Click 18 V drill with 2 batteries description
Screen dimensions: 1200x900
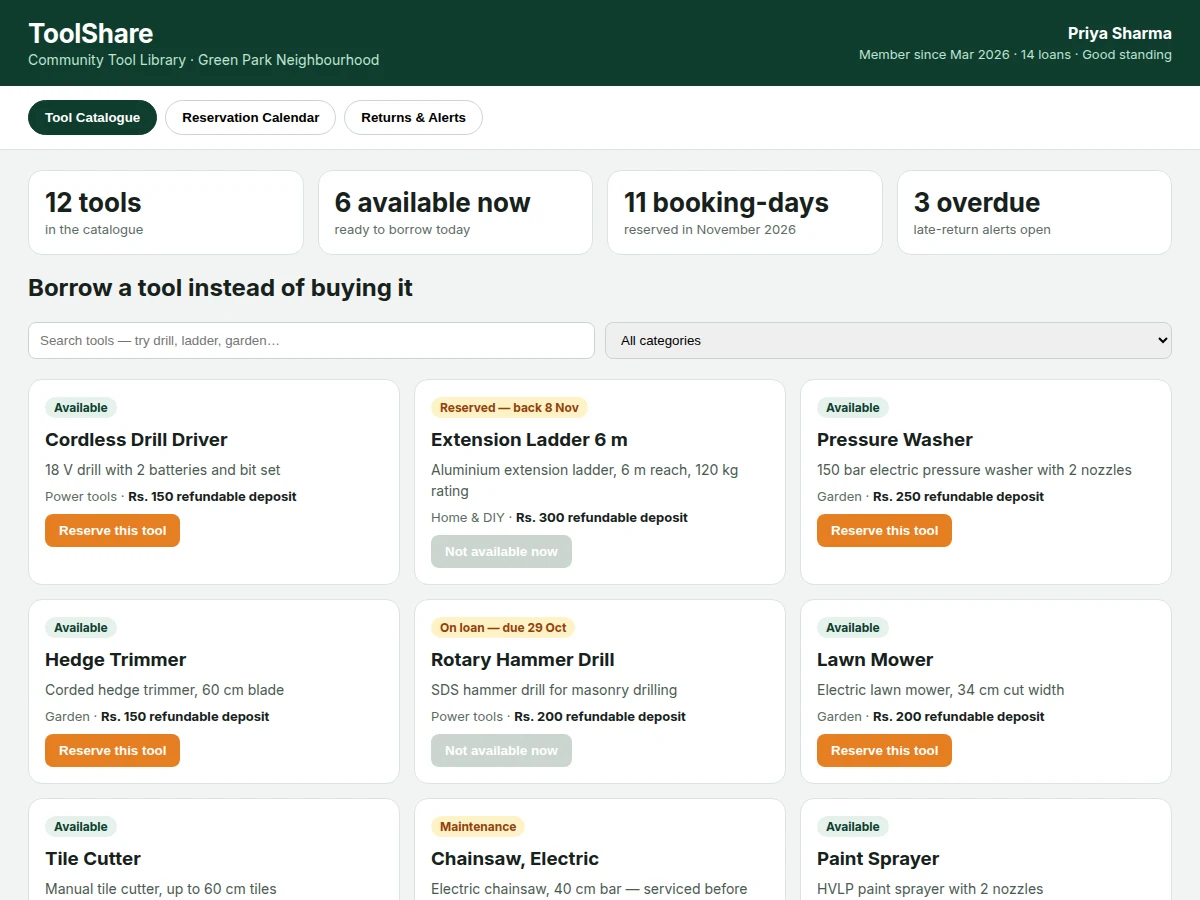pyautogui.click(x=163, y=469)
